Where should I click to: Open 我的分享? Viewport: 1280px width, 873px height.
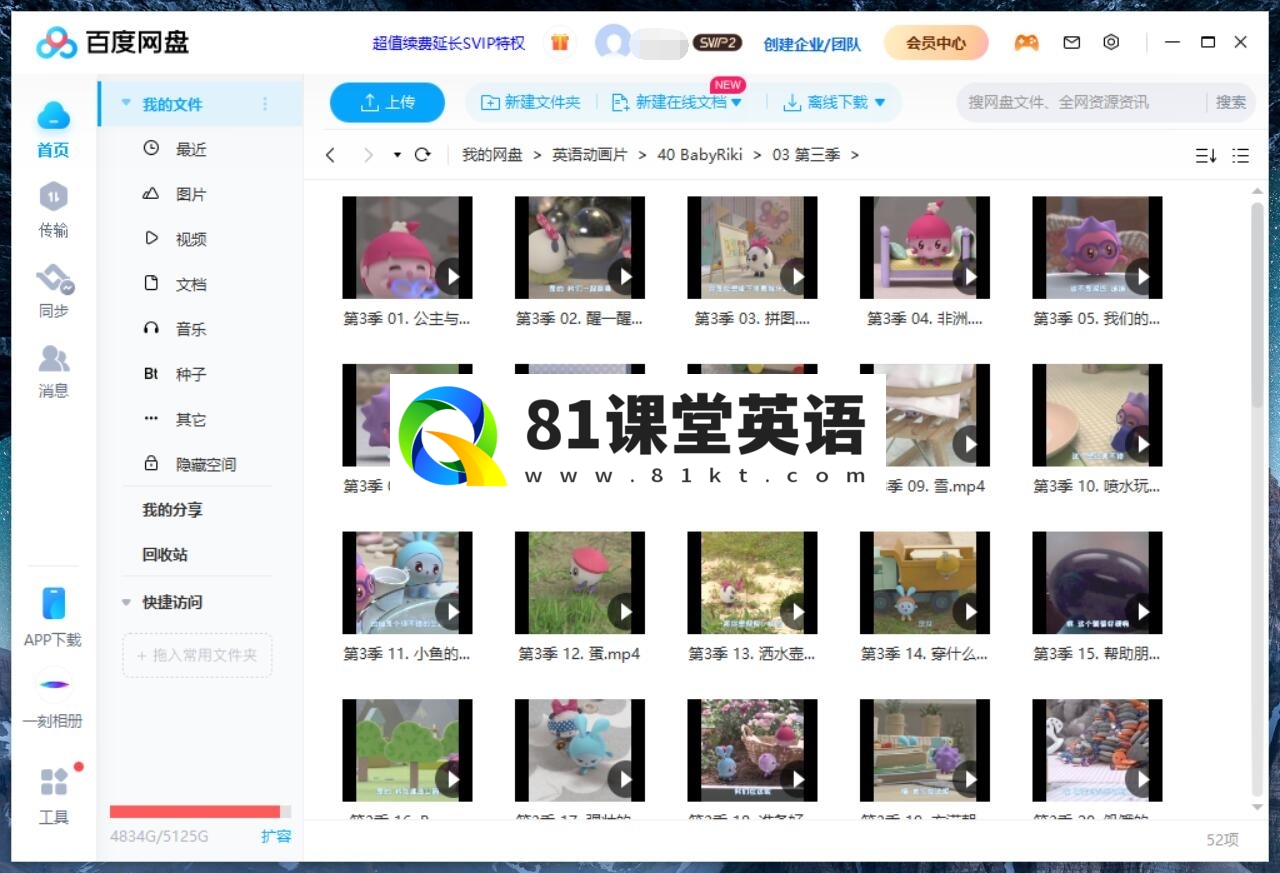[x=172, y=509]
